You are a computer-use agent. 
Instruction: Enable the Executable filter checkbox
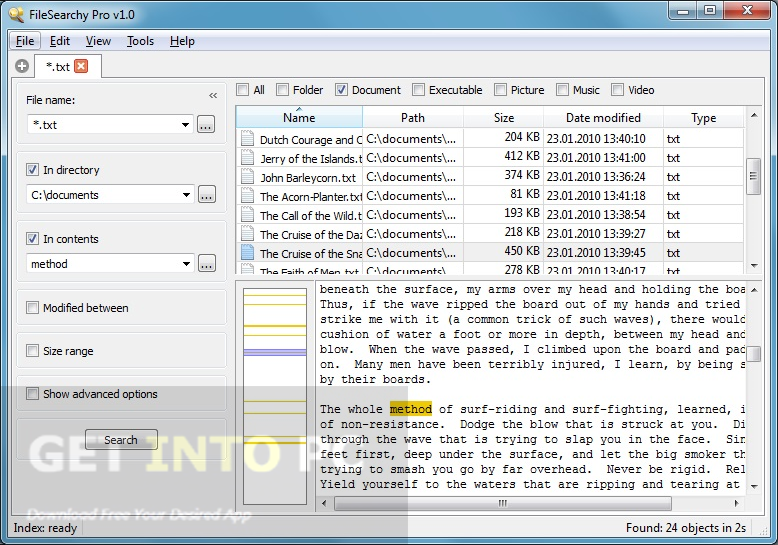tap(418, 90)
